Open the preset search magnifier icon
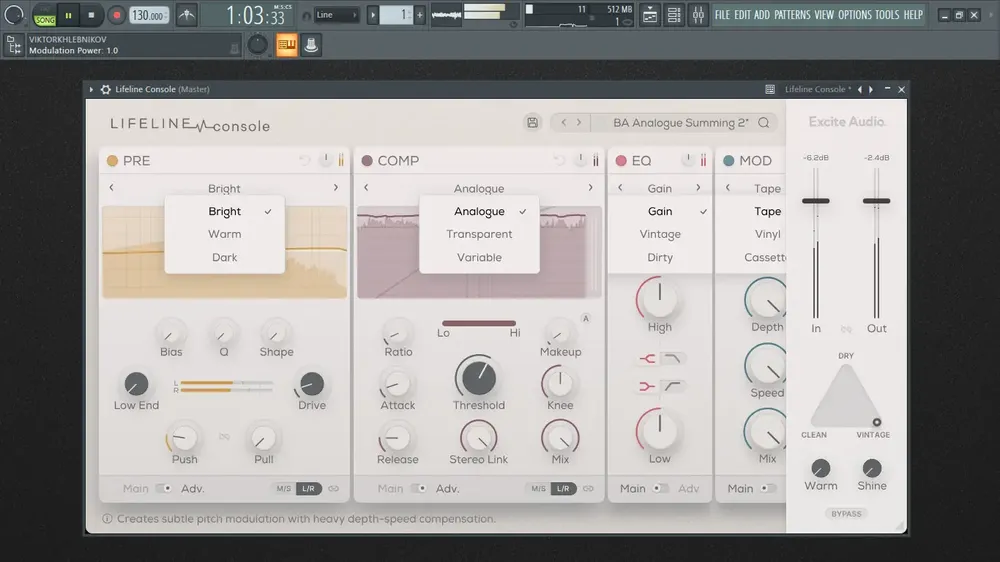The height and width of the screenshot is (562, 1000). coord(763,122)
